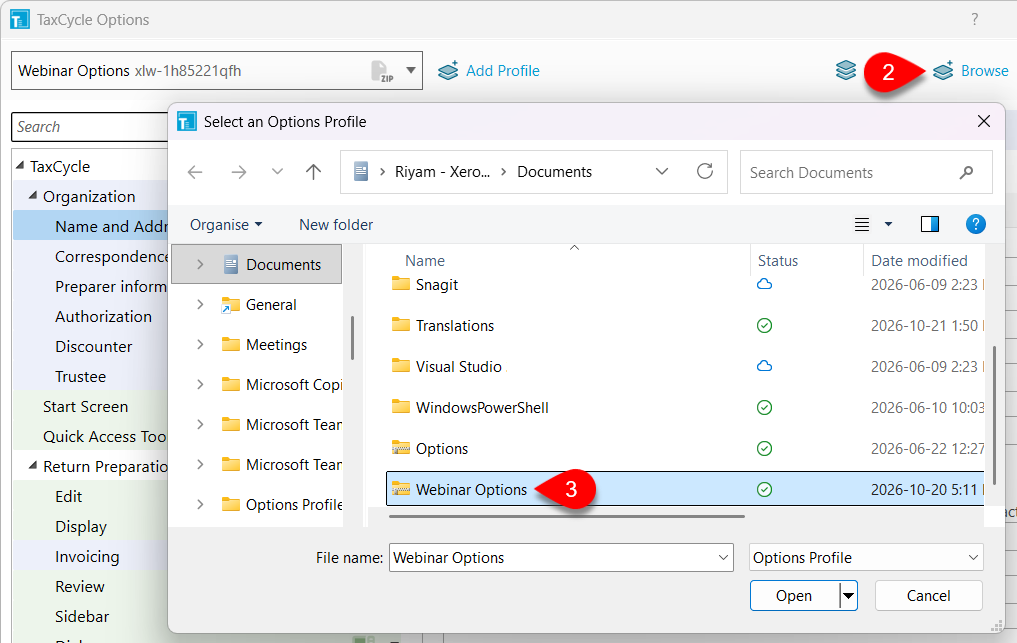
Task: Expand the General folder node
Action: coord(200,304)
